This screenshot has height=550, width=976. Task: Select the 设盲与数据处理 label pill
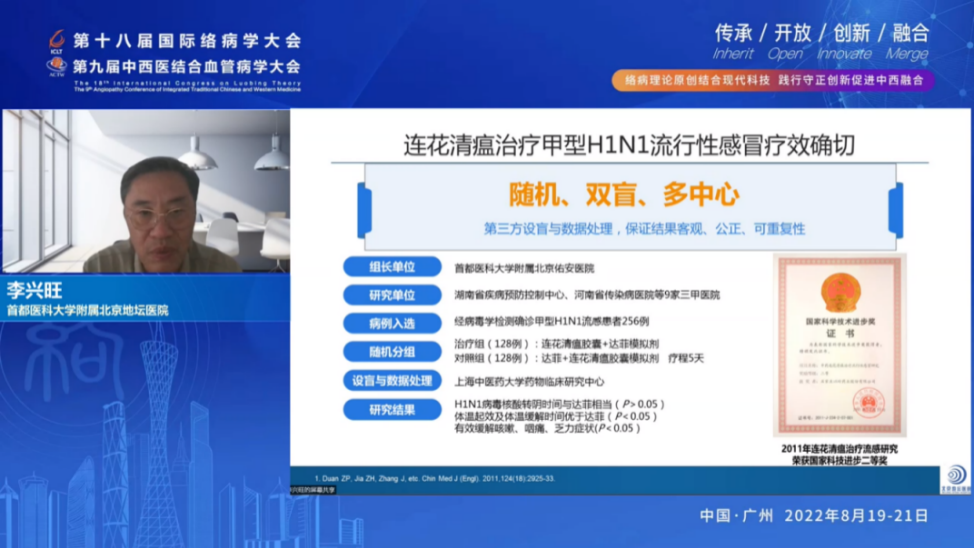(x=391, y=380)
